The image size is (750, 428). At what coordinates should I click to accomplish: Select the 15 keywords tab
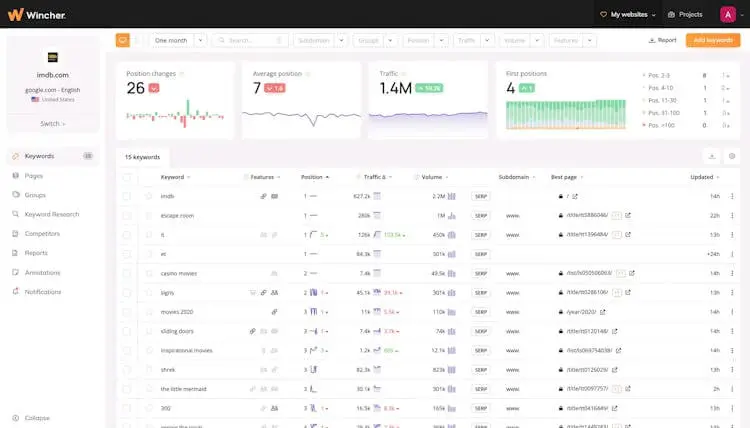[x=143, y=157]
